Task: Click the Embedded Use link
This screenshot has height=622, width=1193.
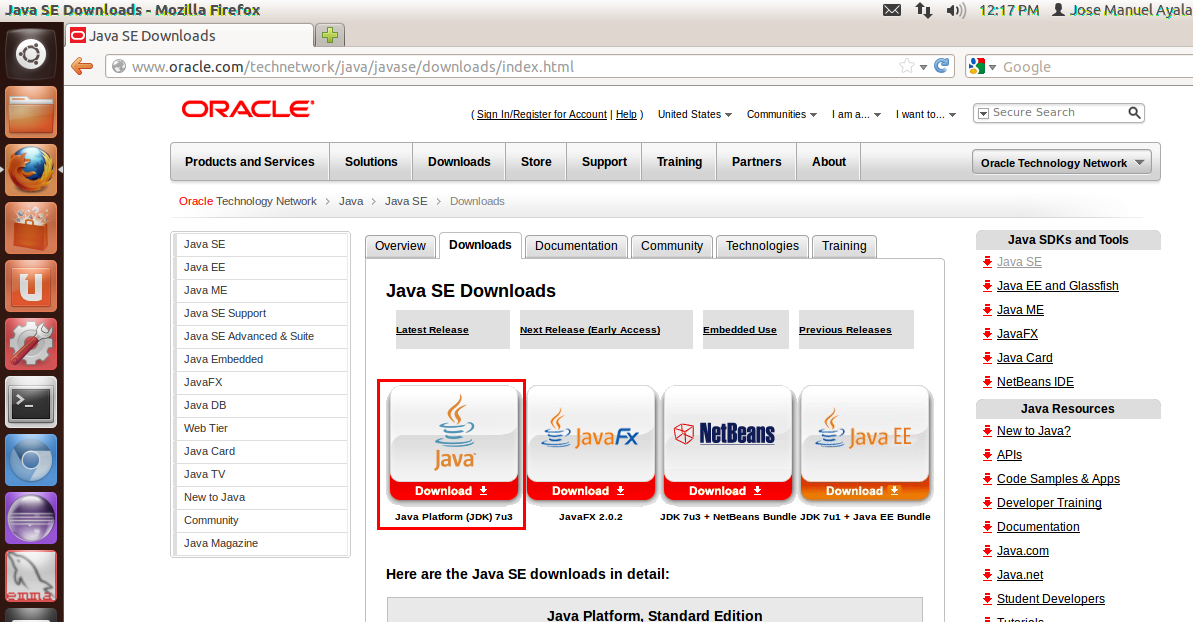Action: [740, 330]
